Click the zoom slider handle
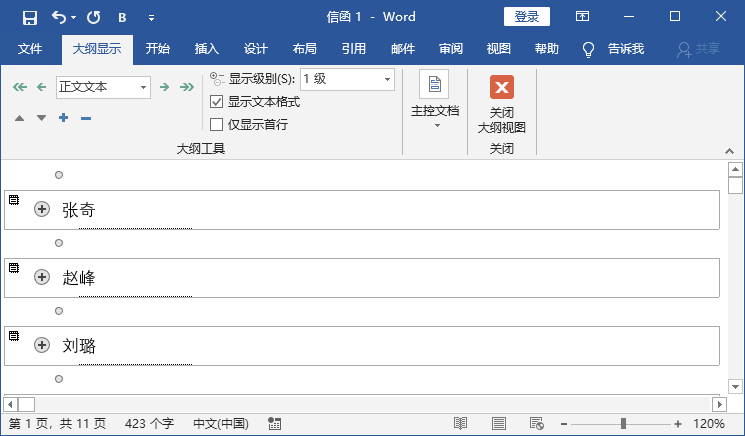Viewport: 745px width, 436px height. (623, 424)
